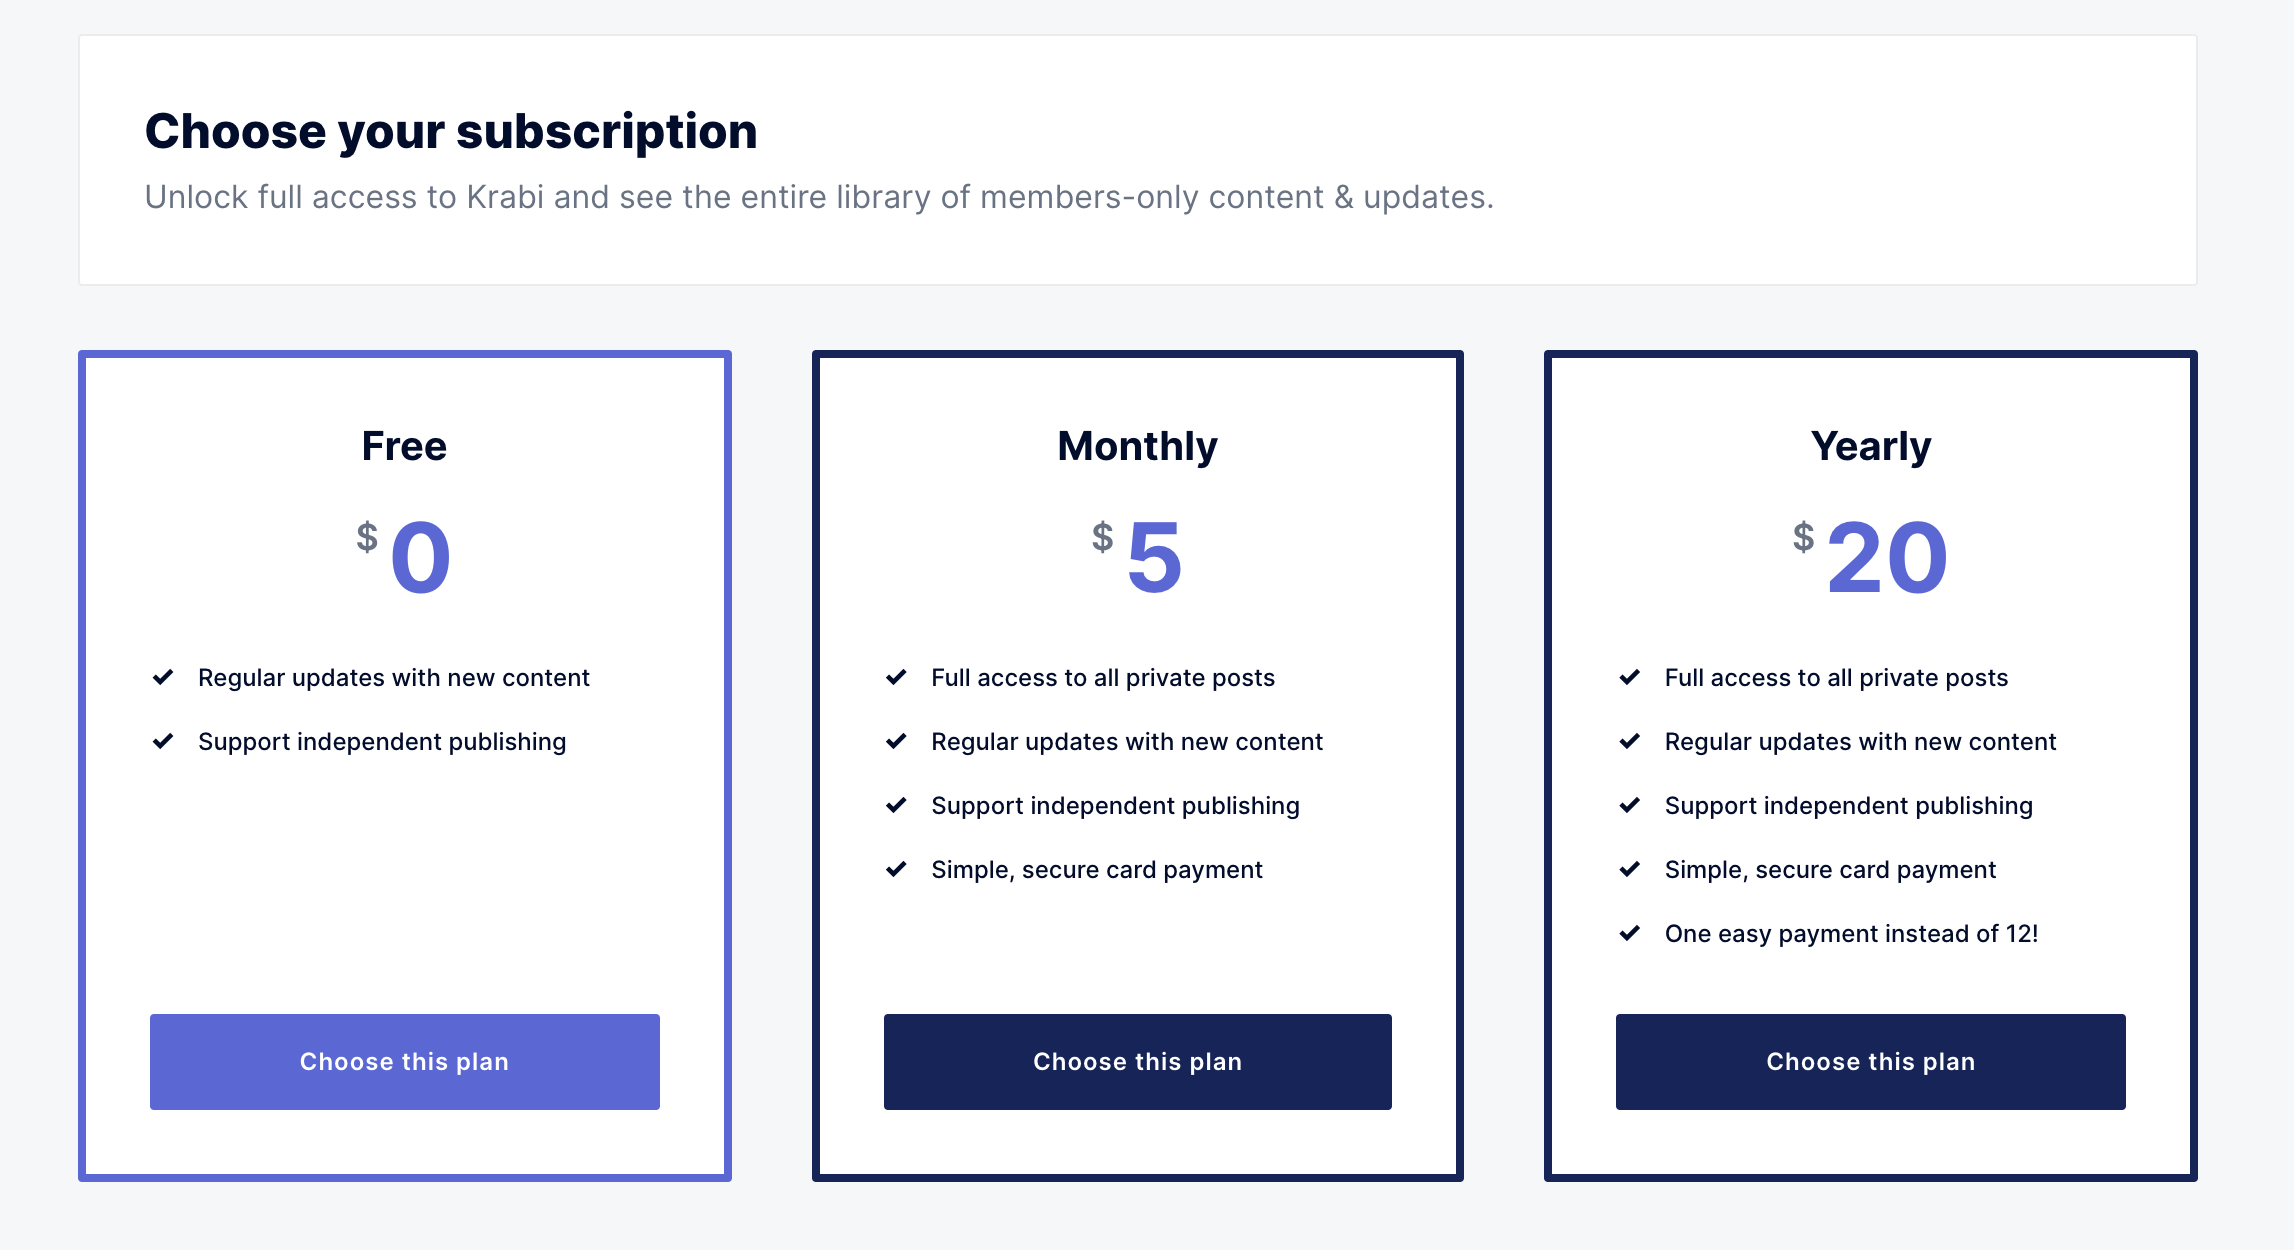The image size is (2294, 1250).
Task: Click the checkmark beside 'Support independent publishing' in Free plan
Action: (x=163, y=742)
